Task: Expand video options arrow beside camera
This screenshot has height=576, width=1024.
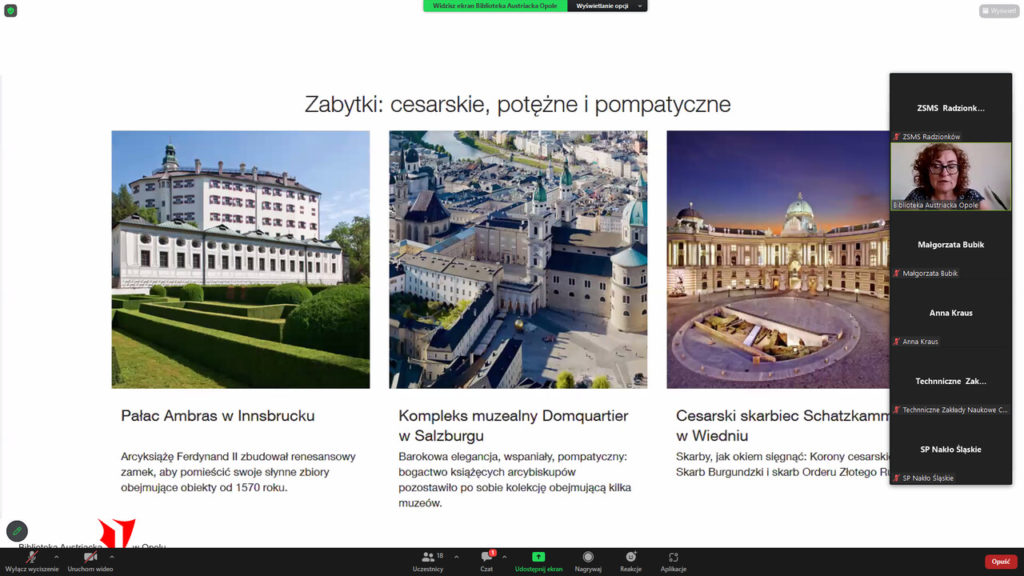Action: (112, 556)
